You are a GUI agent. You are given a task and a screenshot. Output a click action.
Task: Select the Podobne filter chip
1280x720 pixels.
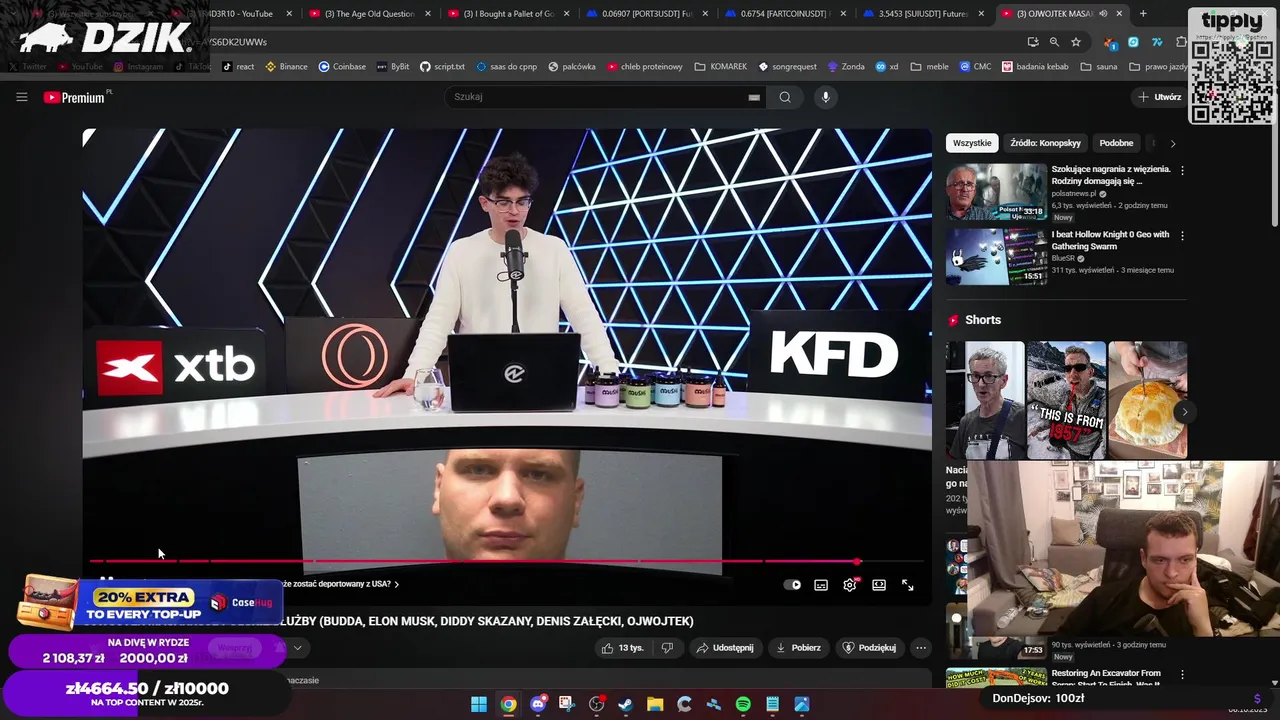(1116, 143)
